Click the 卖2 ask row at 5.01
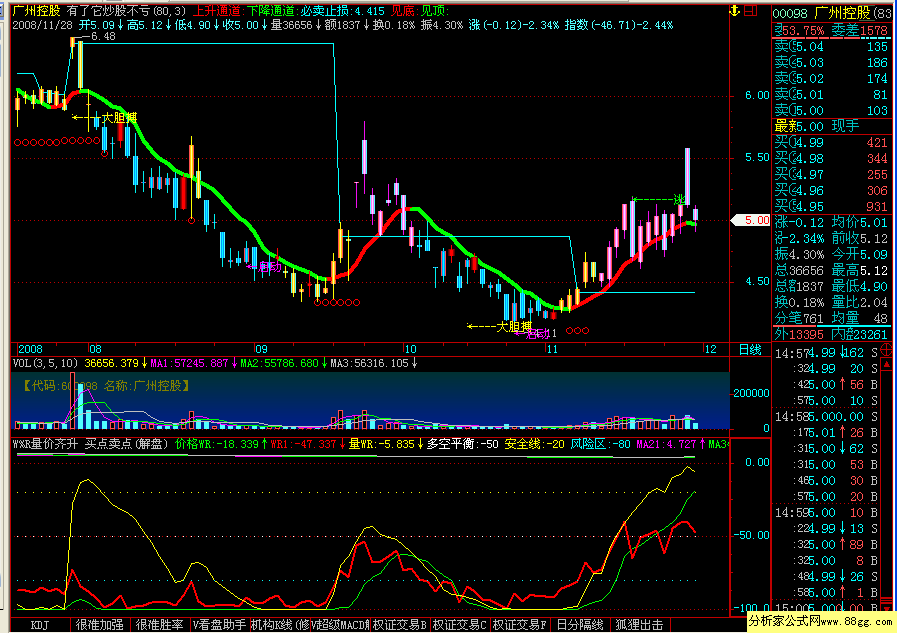The width and height of the screenshot is (897, 633). [831, 94]
